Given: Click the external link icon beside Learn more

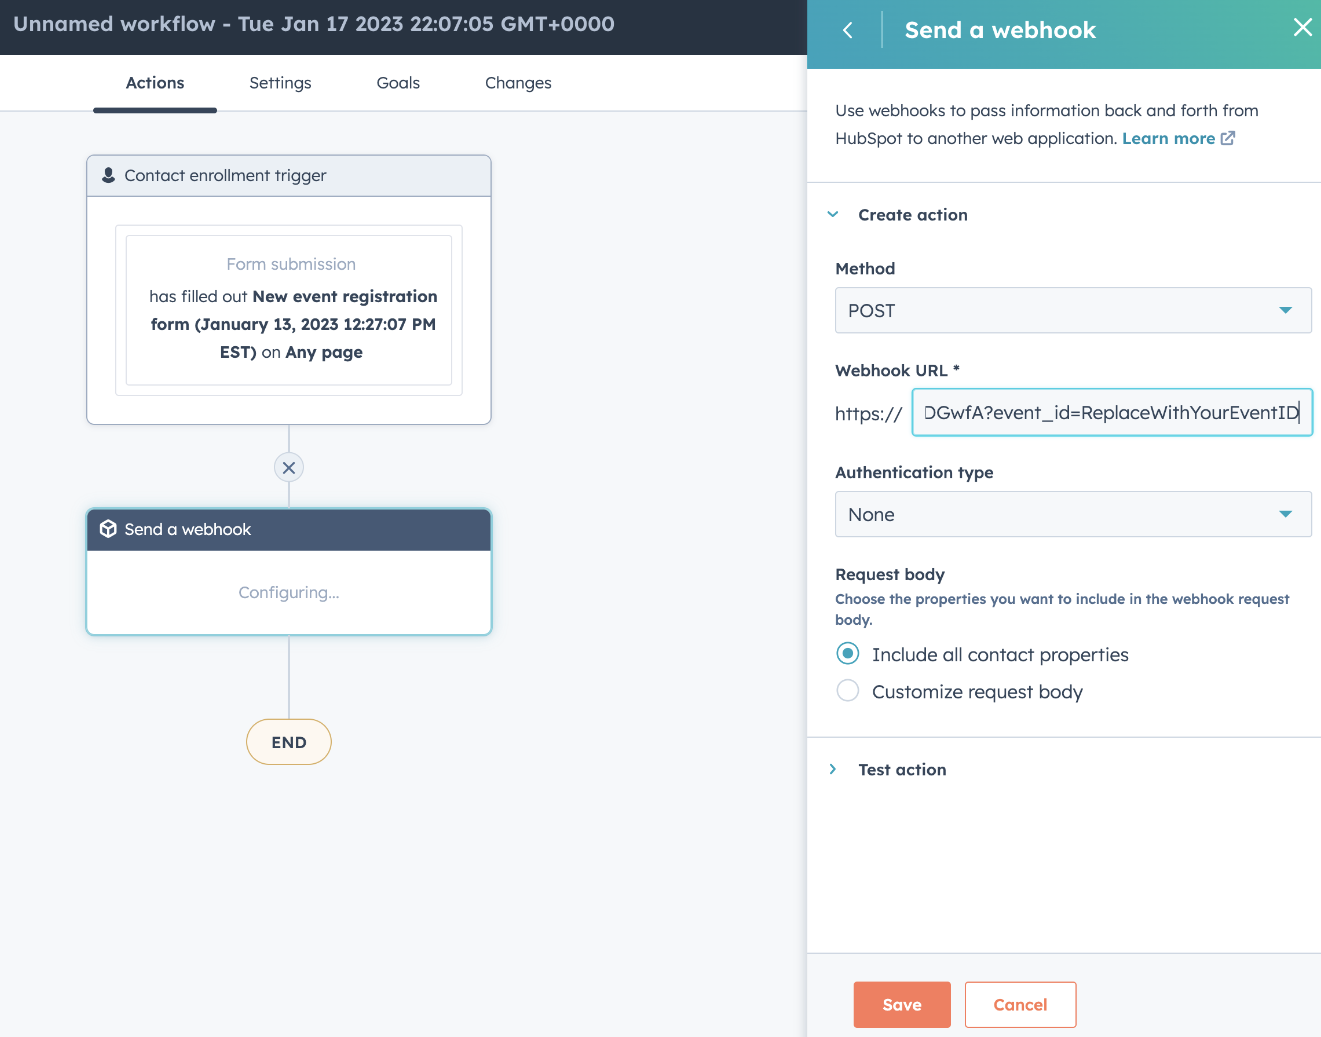Looking at the screenshot, I should coord(1228,138).
